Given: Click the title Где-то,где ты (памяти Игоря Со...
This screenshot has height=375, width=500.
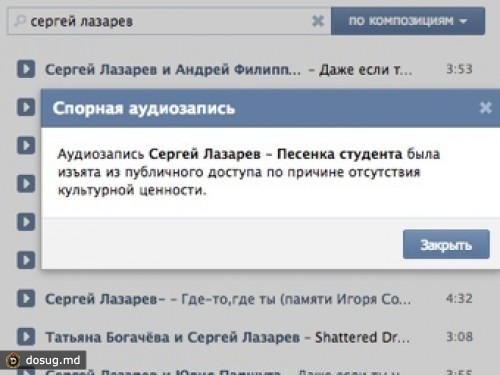Looking at the screenshot, I should tap(296, 299).
